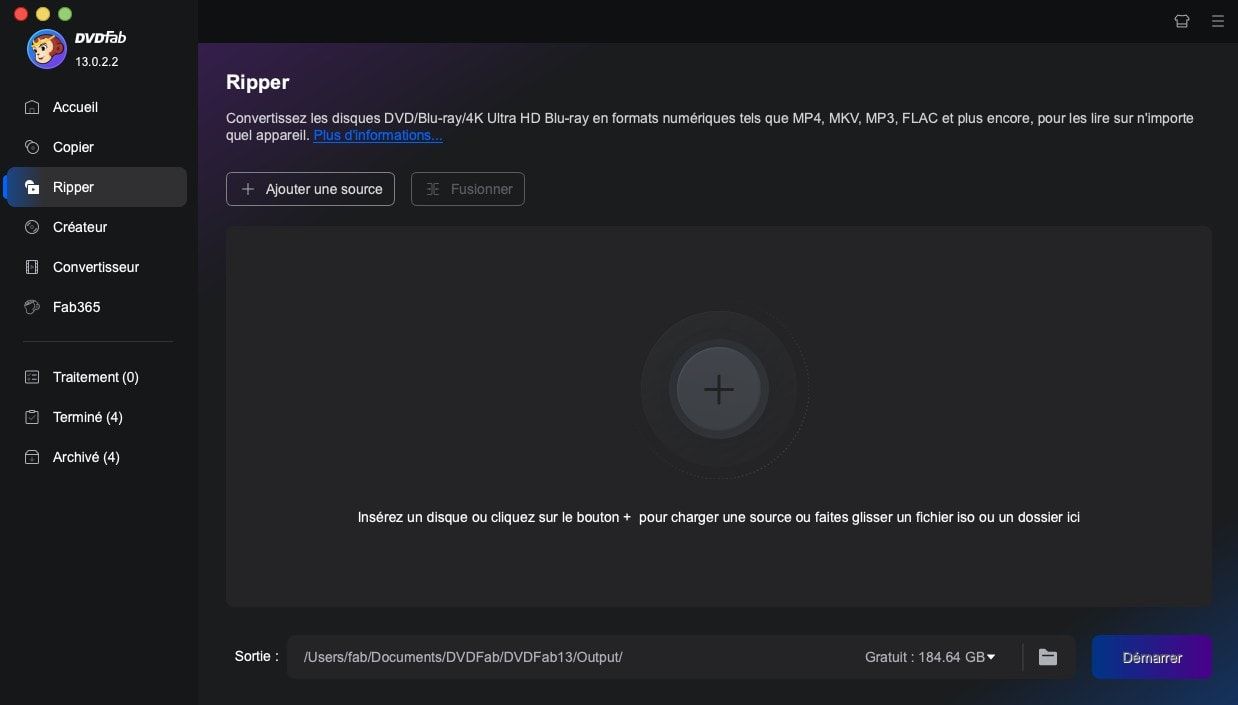
Task: Open the Créateur module icon
Action: pyautogui.click(x=33, y=227)
